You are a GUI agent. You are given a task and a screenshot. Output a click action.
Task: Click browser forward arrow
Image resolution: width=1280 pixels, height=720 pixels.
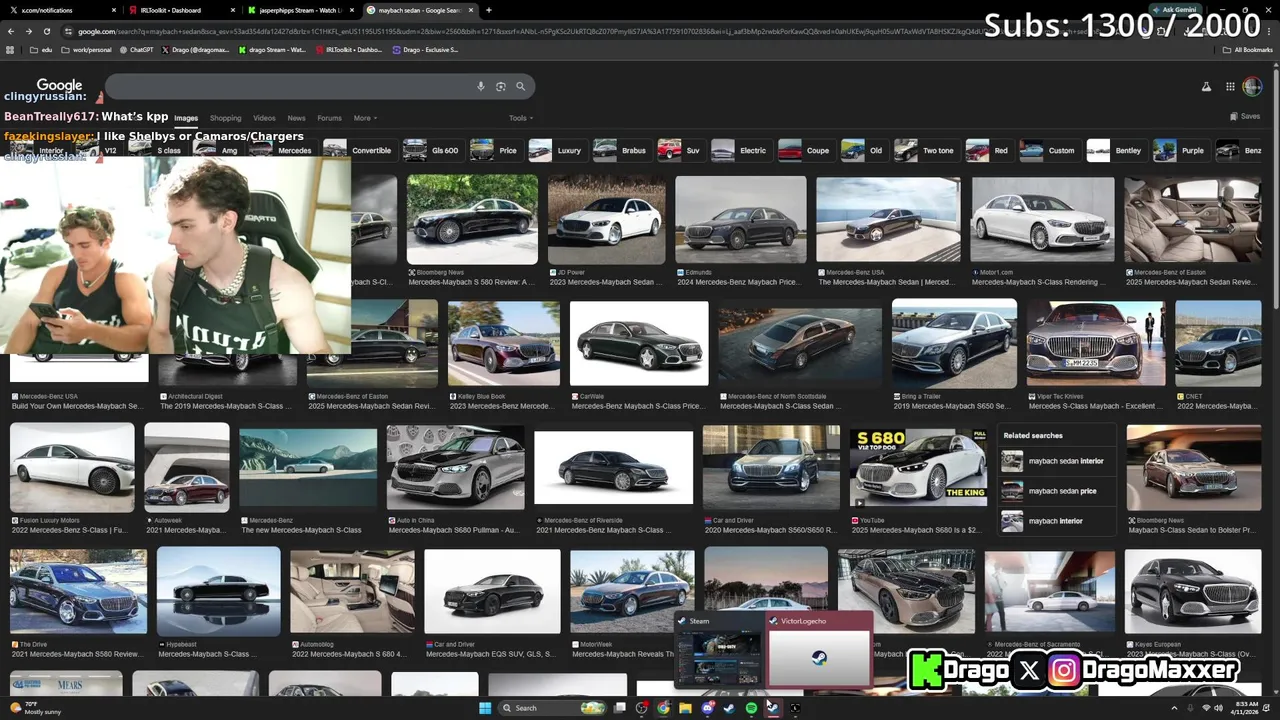tap(31, 31)
